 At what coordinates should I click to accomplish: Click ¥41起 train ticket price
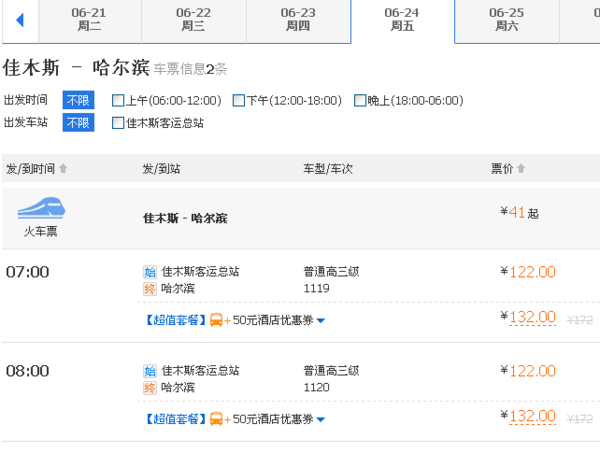(x=520, y=212)
